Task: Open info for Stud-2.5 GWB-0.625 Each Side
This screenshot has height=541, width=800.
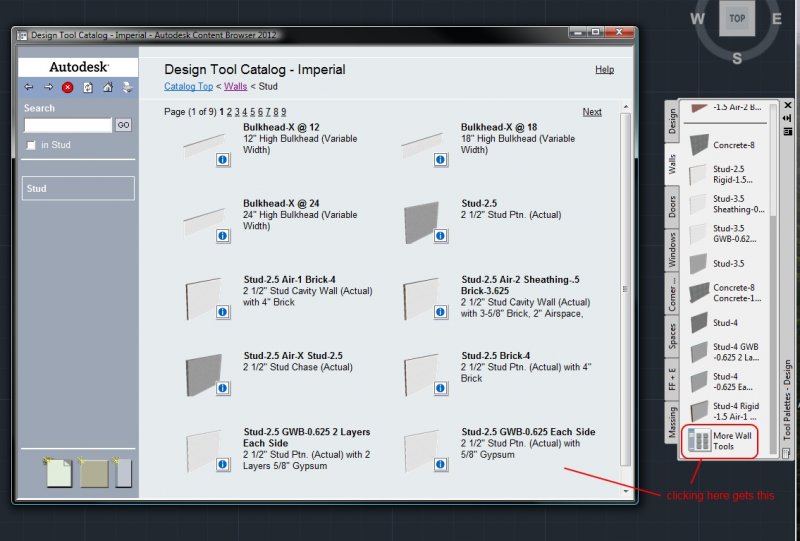Action: pyautogui.click(x=441, y=464)
